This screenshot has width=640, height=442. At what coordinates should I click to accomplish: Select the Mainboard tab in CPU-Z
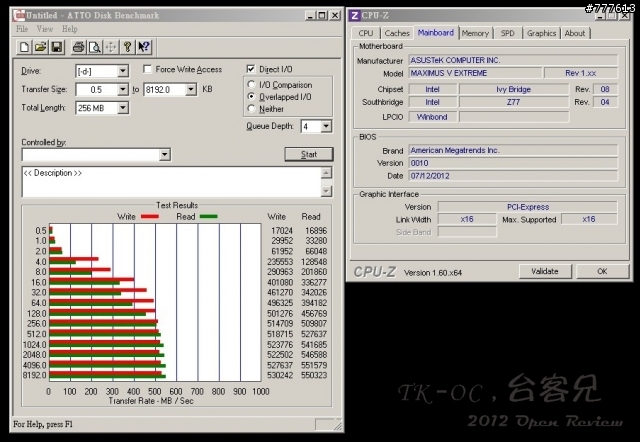click(436, 33)
